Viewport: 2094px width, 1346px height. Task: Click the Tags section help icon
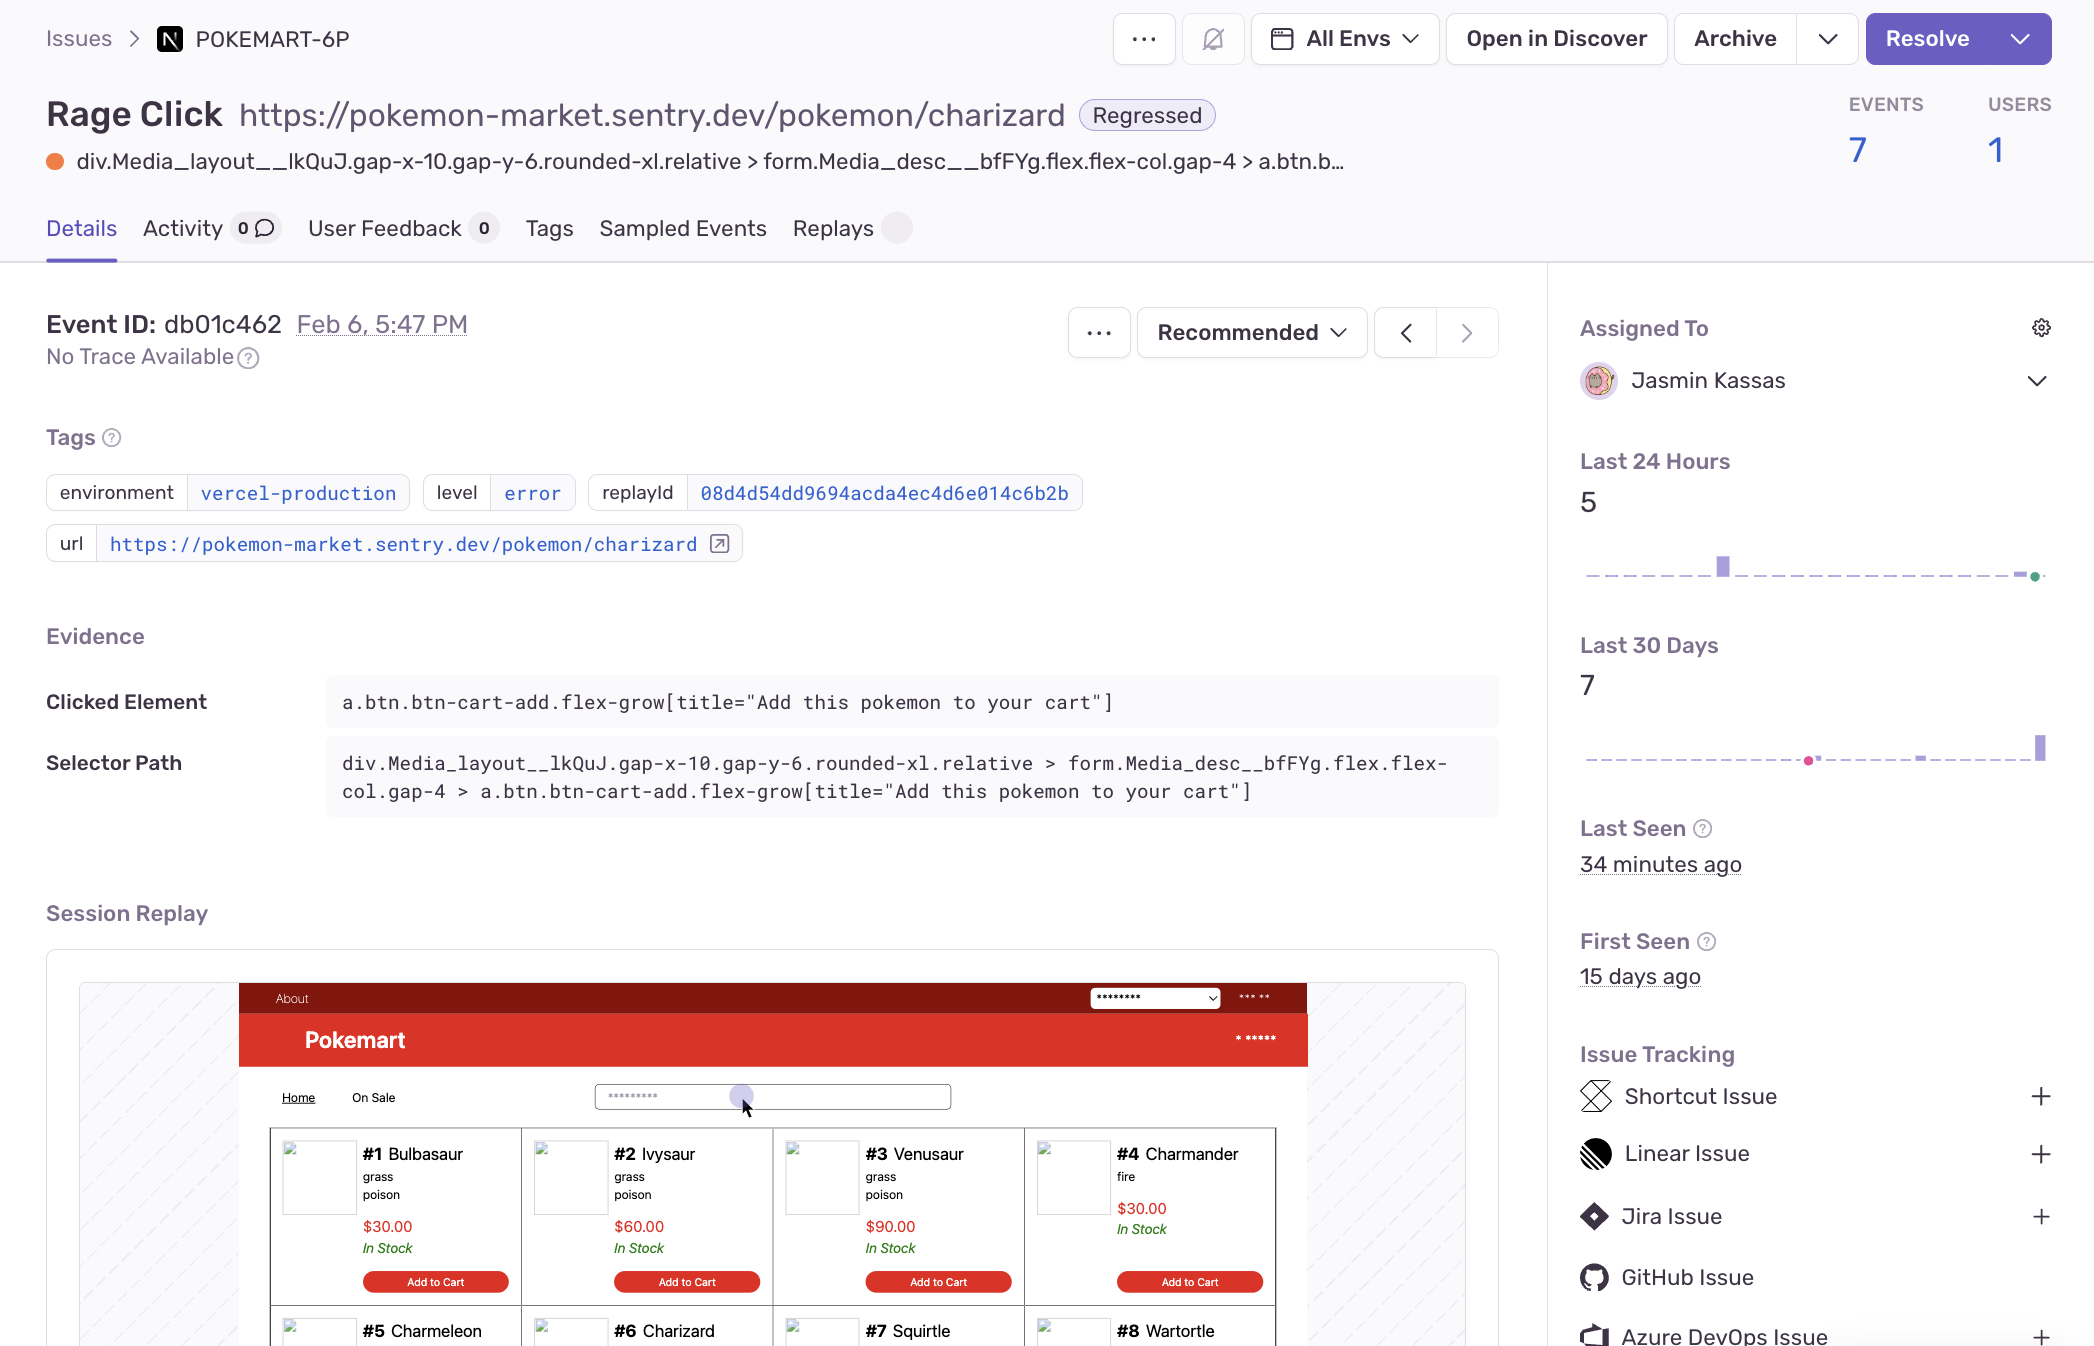click(112, 437)
